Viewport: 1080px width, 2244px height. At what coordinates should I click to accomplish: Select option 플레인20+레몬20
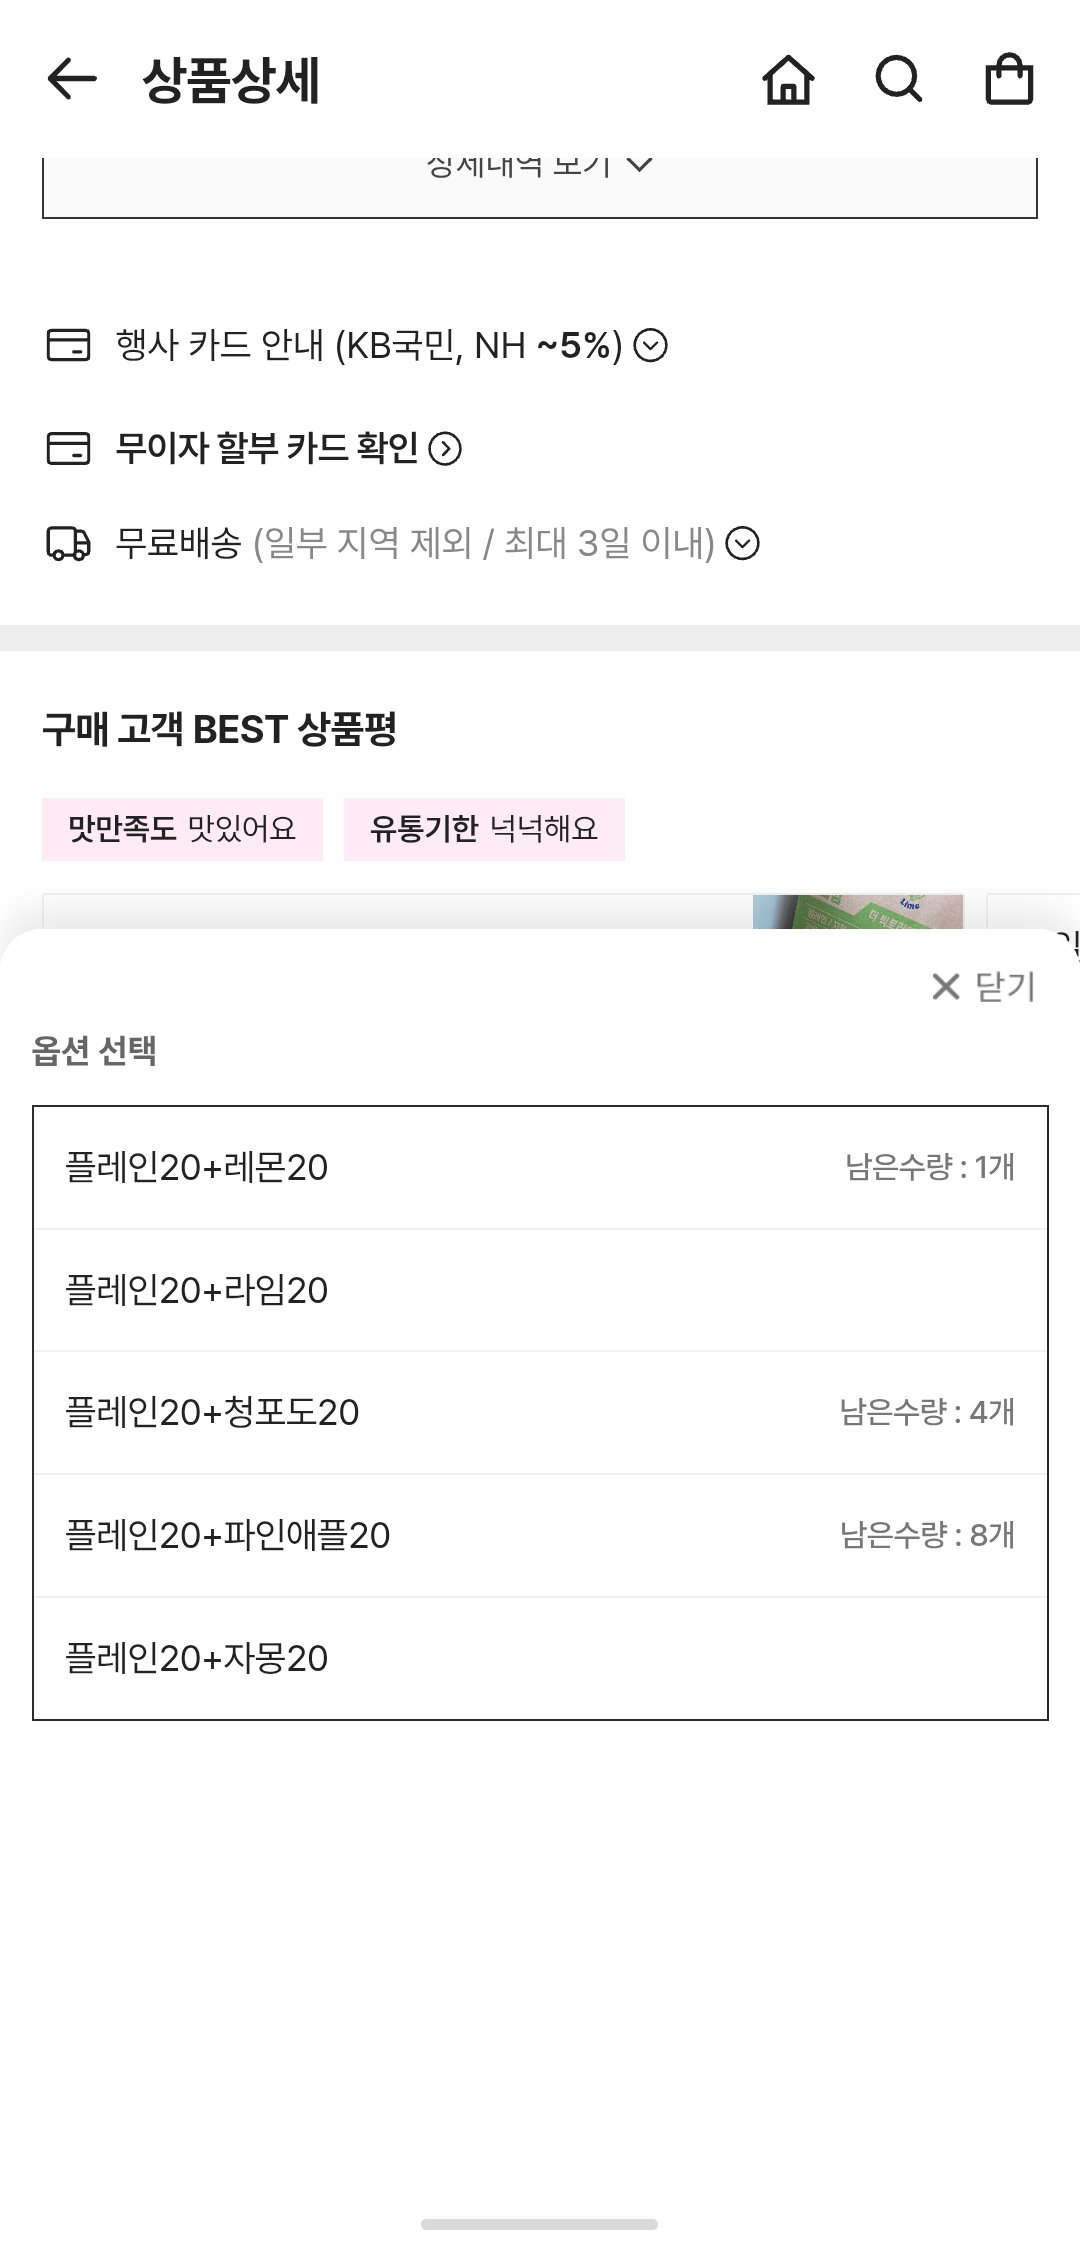540,1168
